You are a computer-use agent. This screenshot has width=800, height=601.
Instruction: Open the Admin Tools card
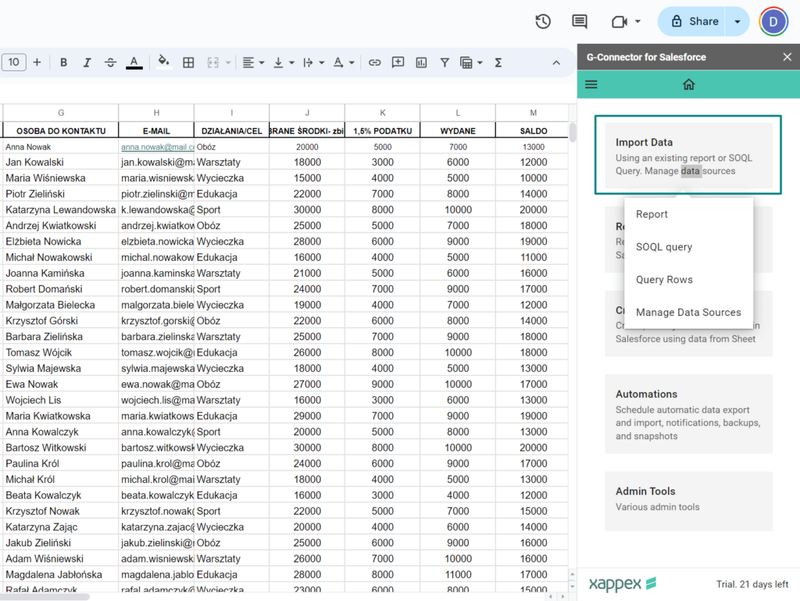coord(689,501)
